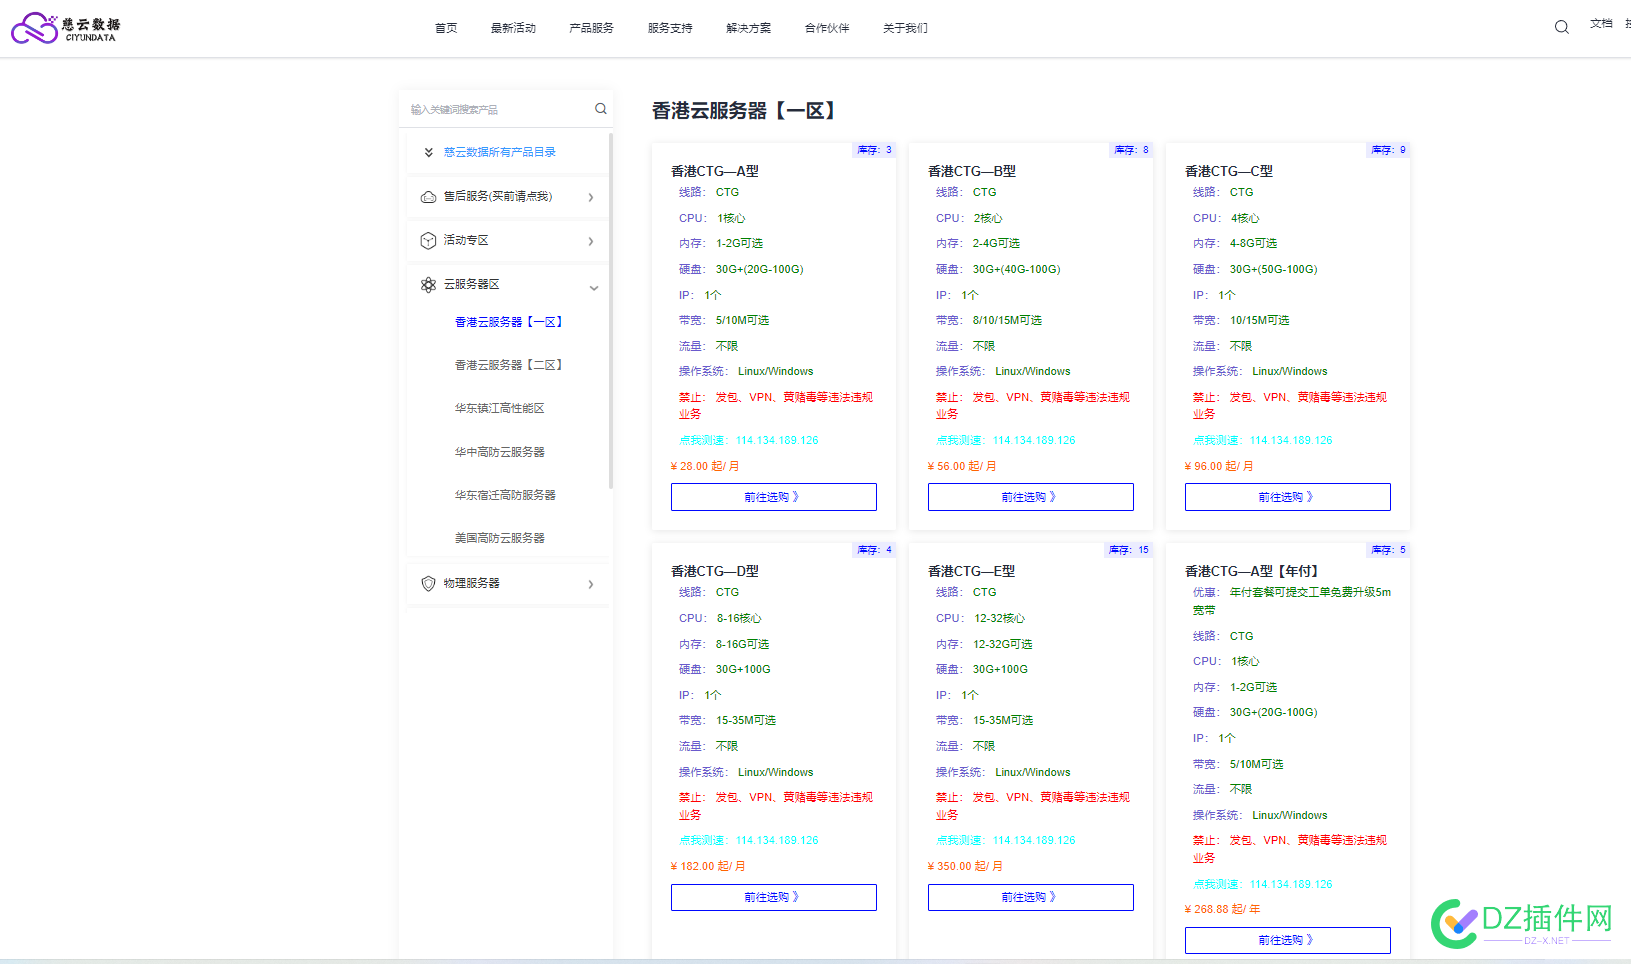Image resolution: width=1631 pixels, height=964 pixels.
Task: Expand the 活动专区 chevron
Action: (591, 241)
